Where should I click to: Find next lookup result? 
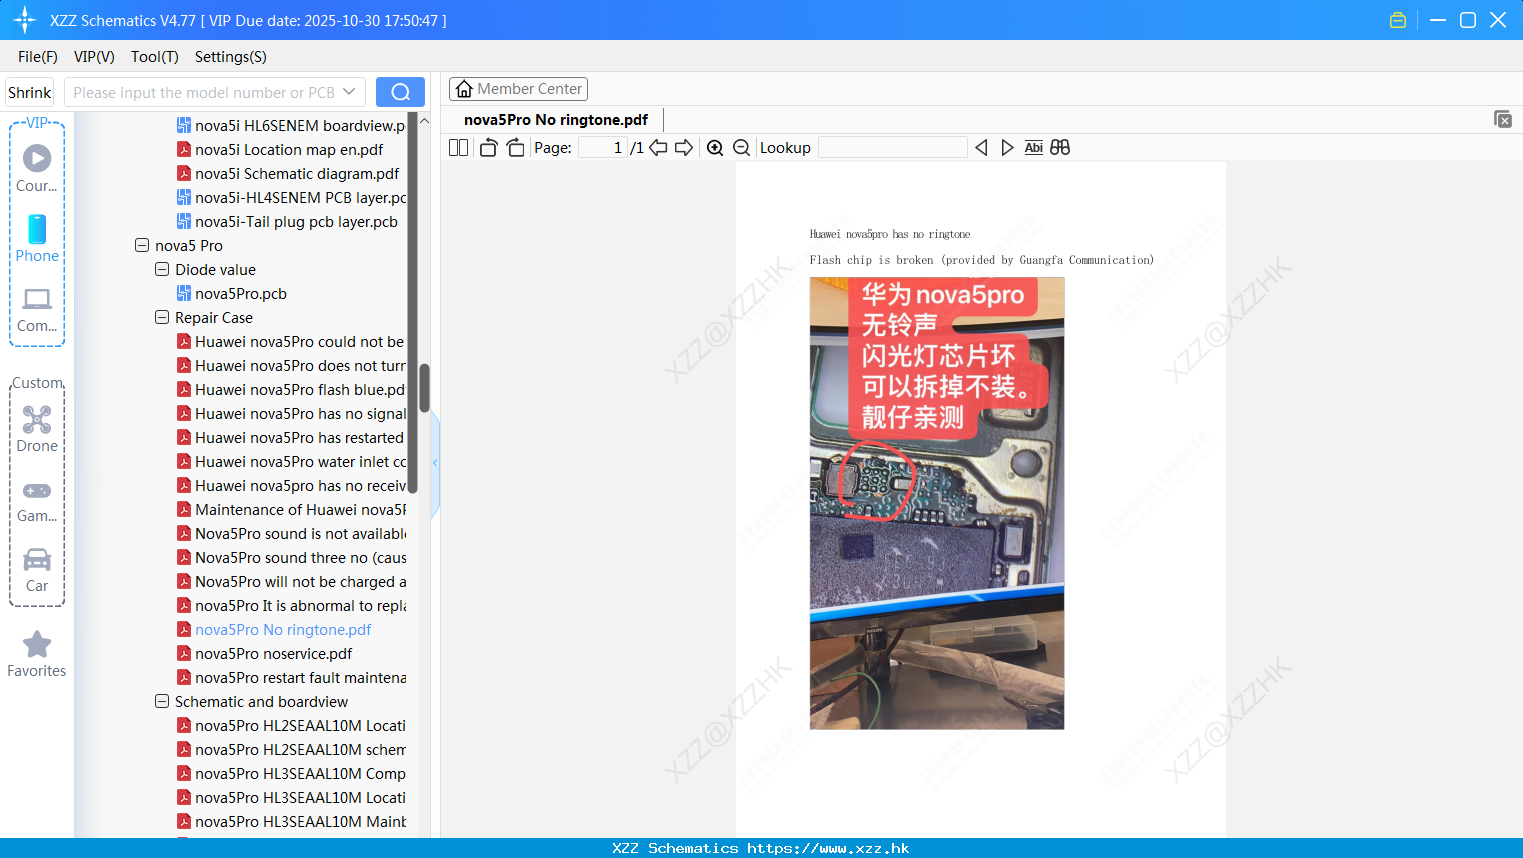click(1007, 148)
